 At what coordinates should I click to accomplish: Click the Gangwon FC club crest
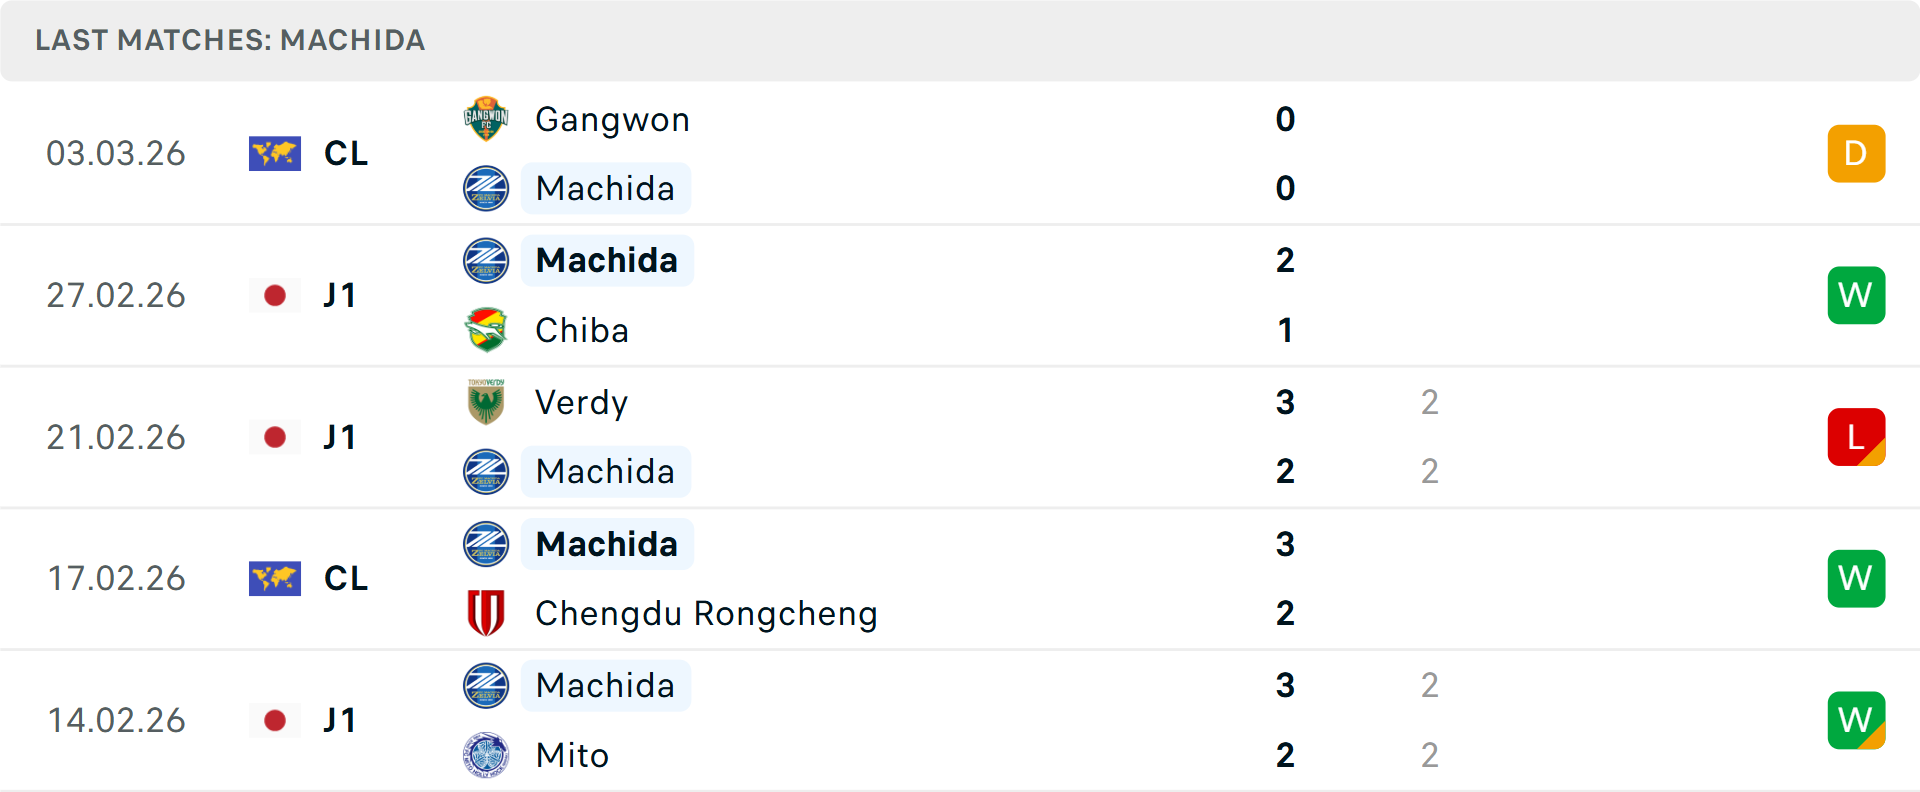click(486, 119)
